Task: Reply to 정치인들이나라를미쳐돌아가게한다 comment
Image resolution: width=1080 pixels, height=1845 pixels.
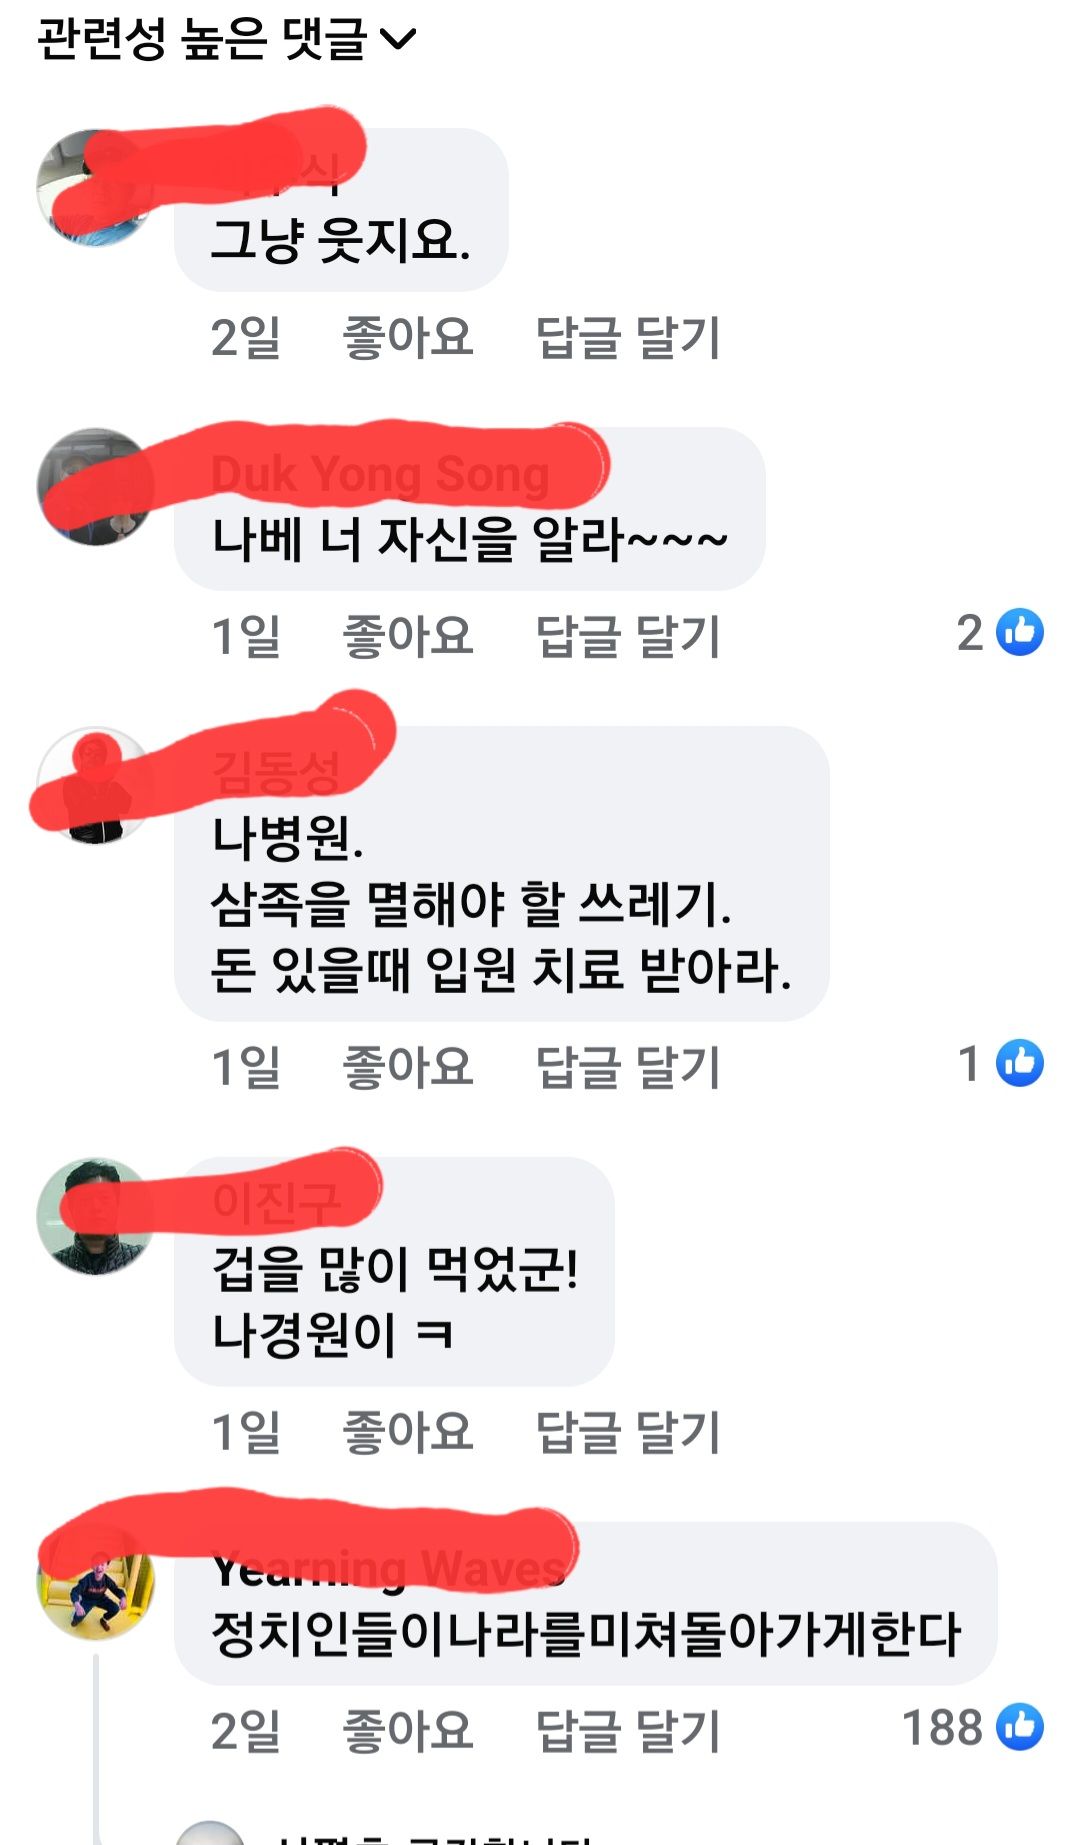Action: [x=628, y=1731]
